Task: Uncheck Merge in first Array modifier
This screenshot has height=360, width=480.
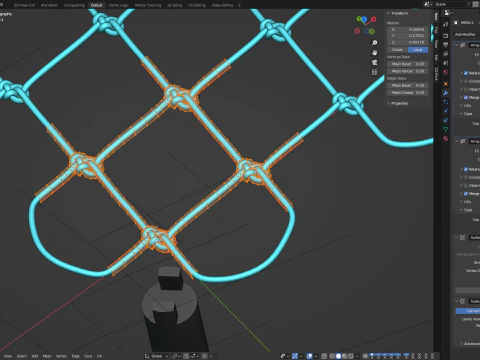Action: (466, 97)
